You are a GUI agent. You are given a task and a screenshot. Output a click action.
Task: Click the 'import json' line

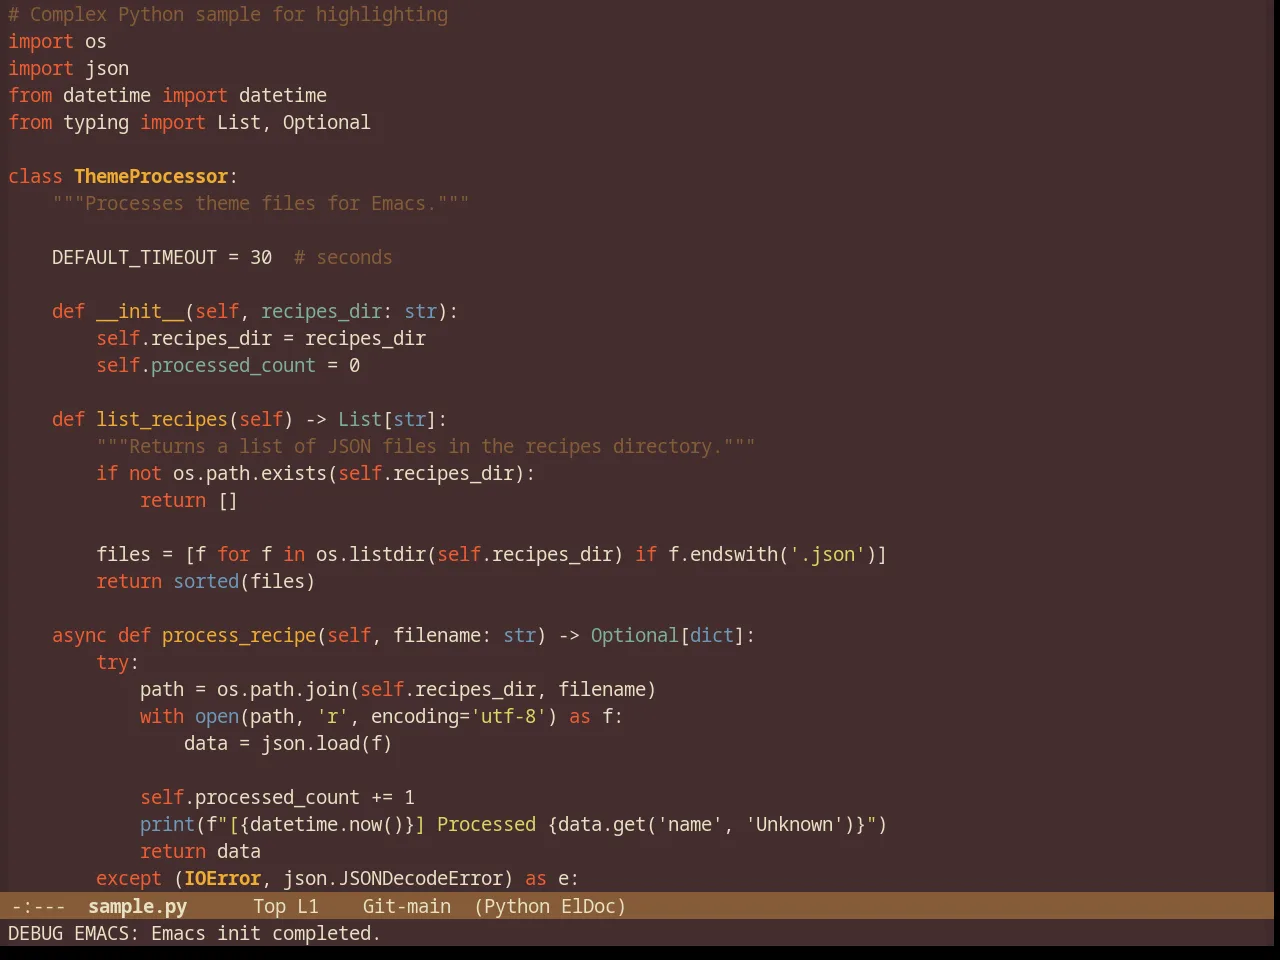point(68,69)
